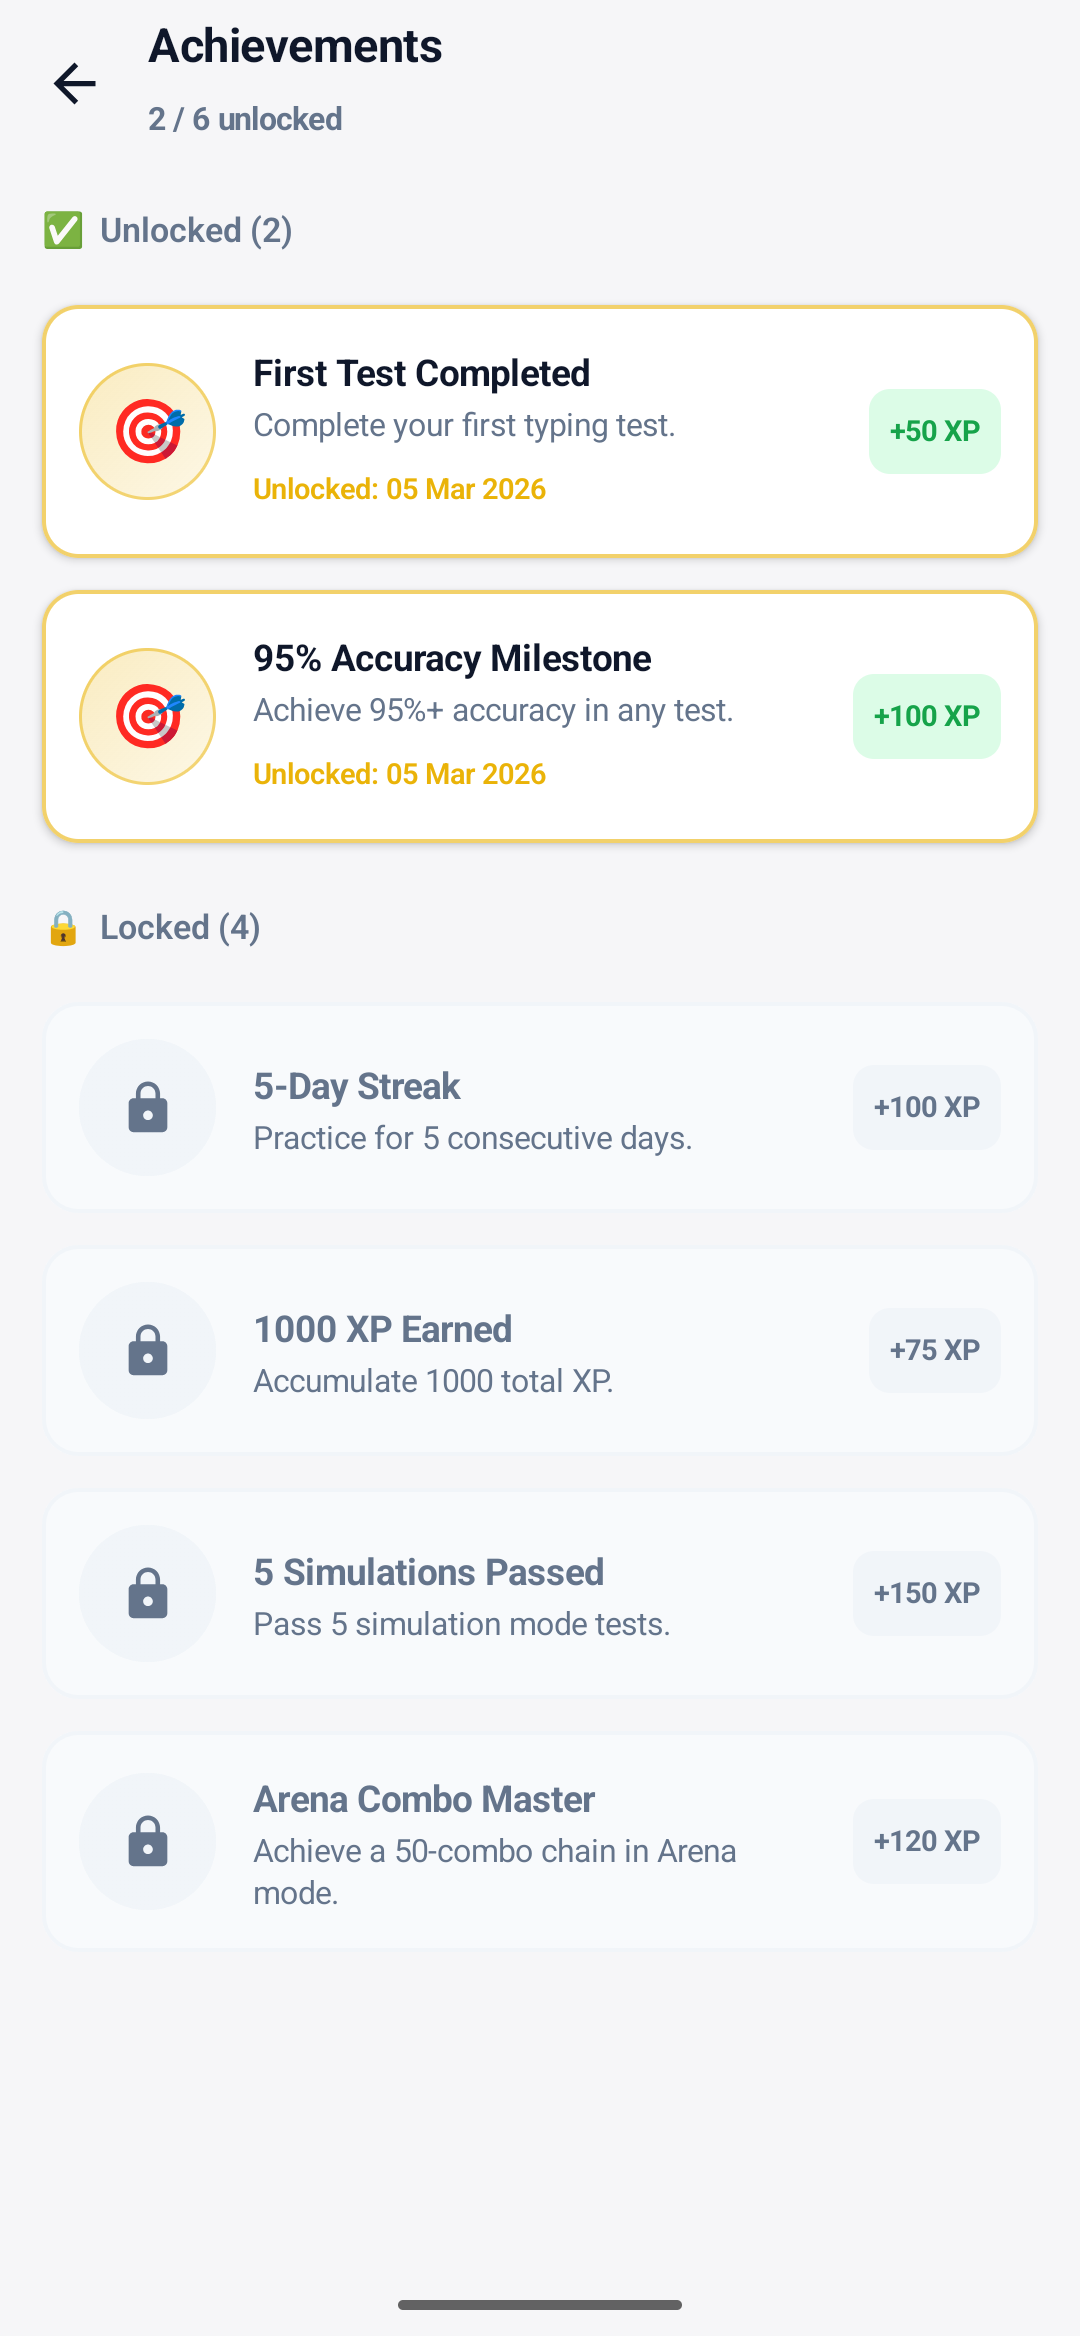Click the target badge on 95% Accuracy Milestone
1080x2336 pixels.
(147, 716)
